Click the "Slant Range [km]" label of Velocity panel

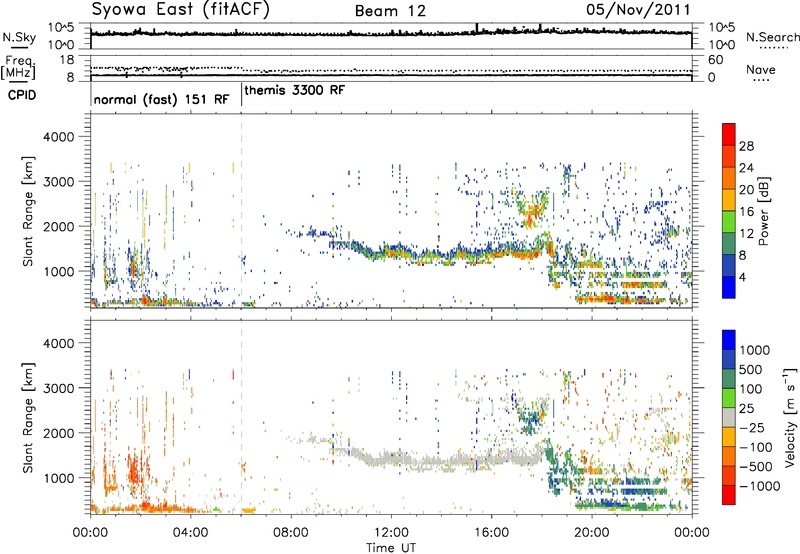(29, 417)
